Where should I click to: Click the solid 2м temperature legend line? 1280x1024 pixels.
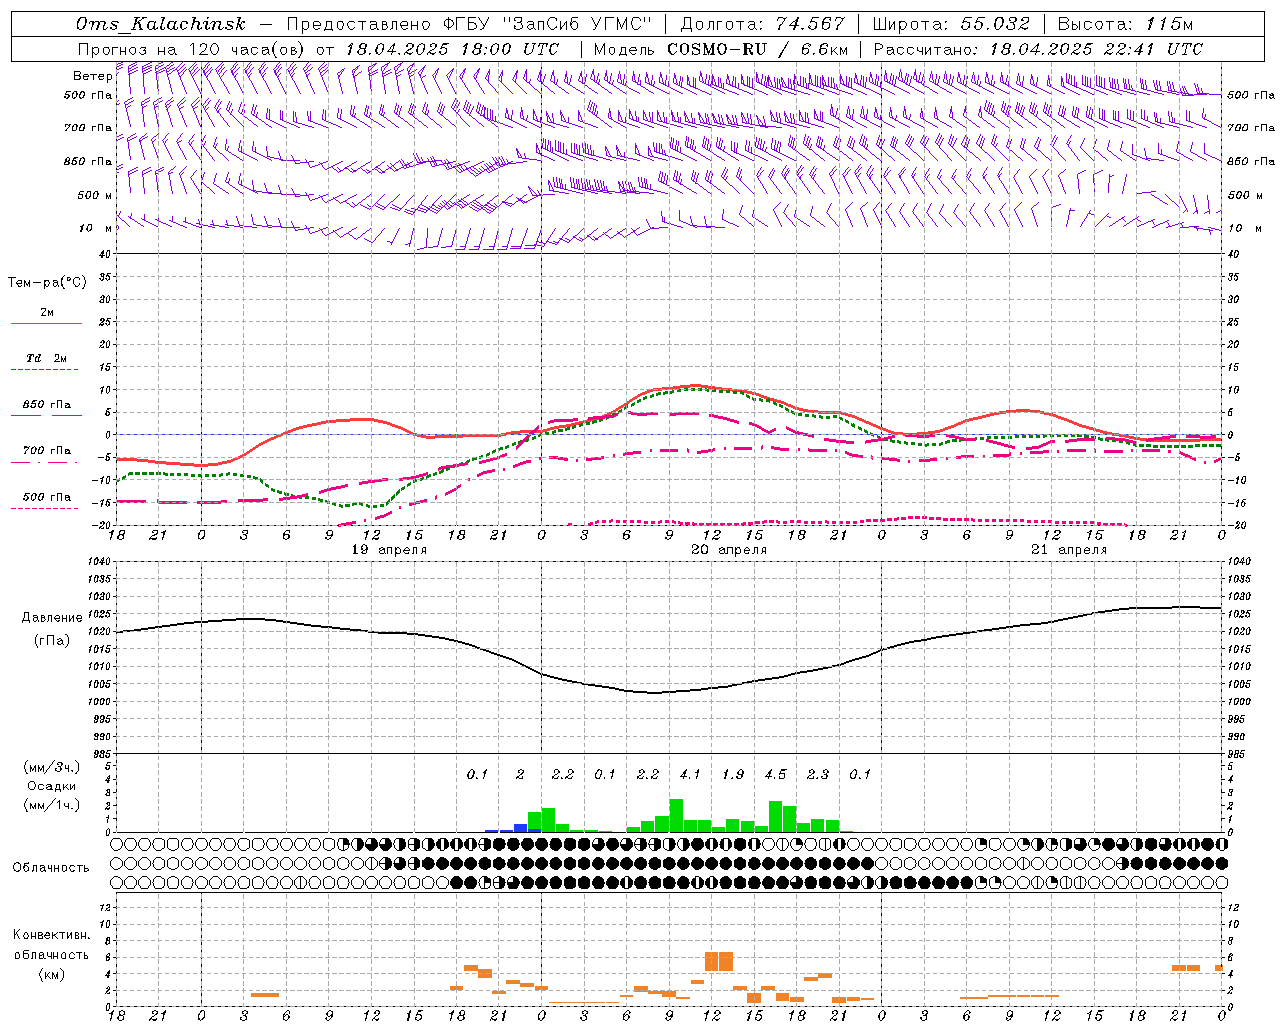46,323
